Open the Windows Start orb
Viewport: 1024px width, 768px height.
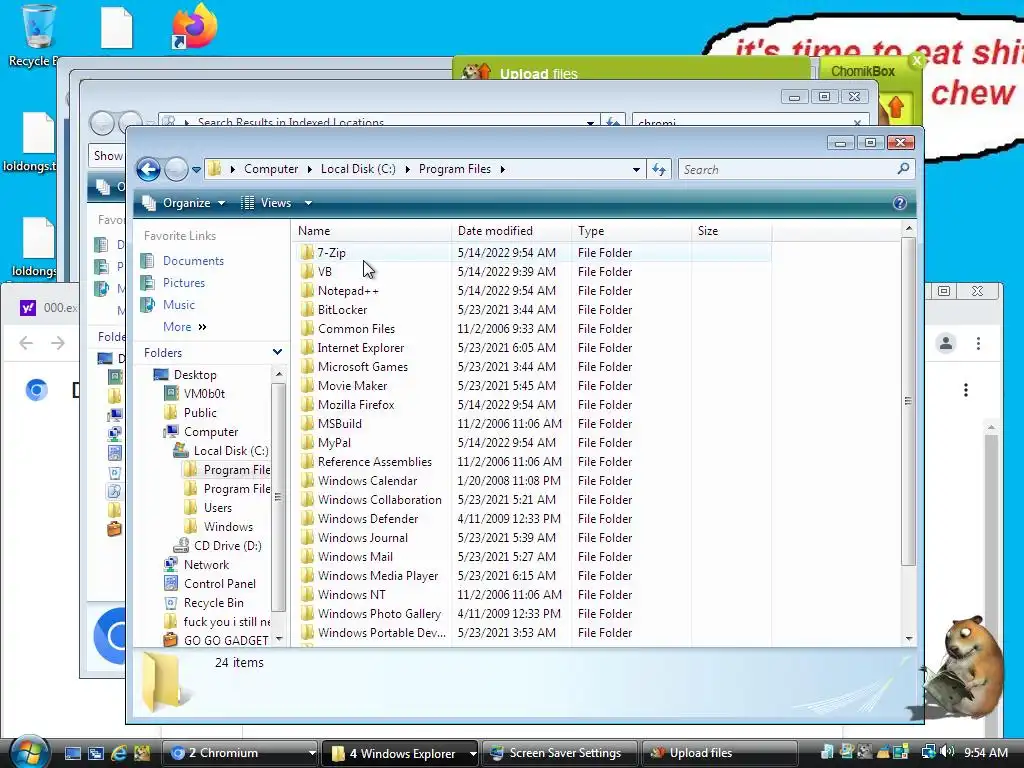(29, 752)
